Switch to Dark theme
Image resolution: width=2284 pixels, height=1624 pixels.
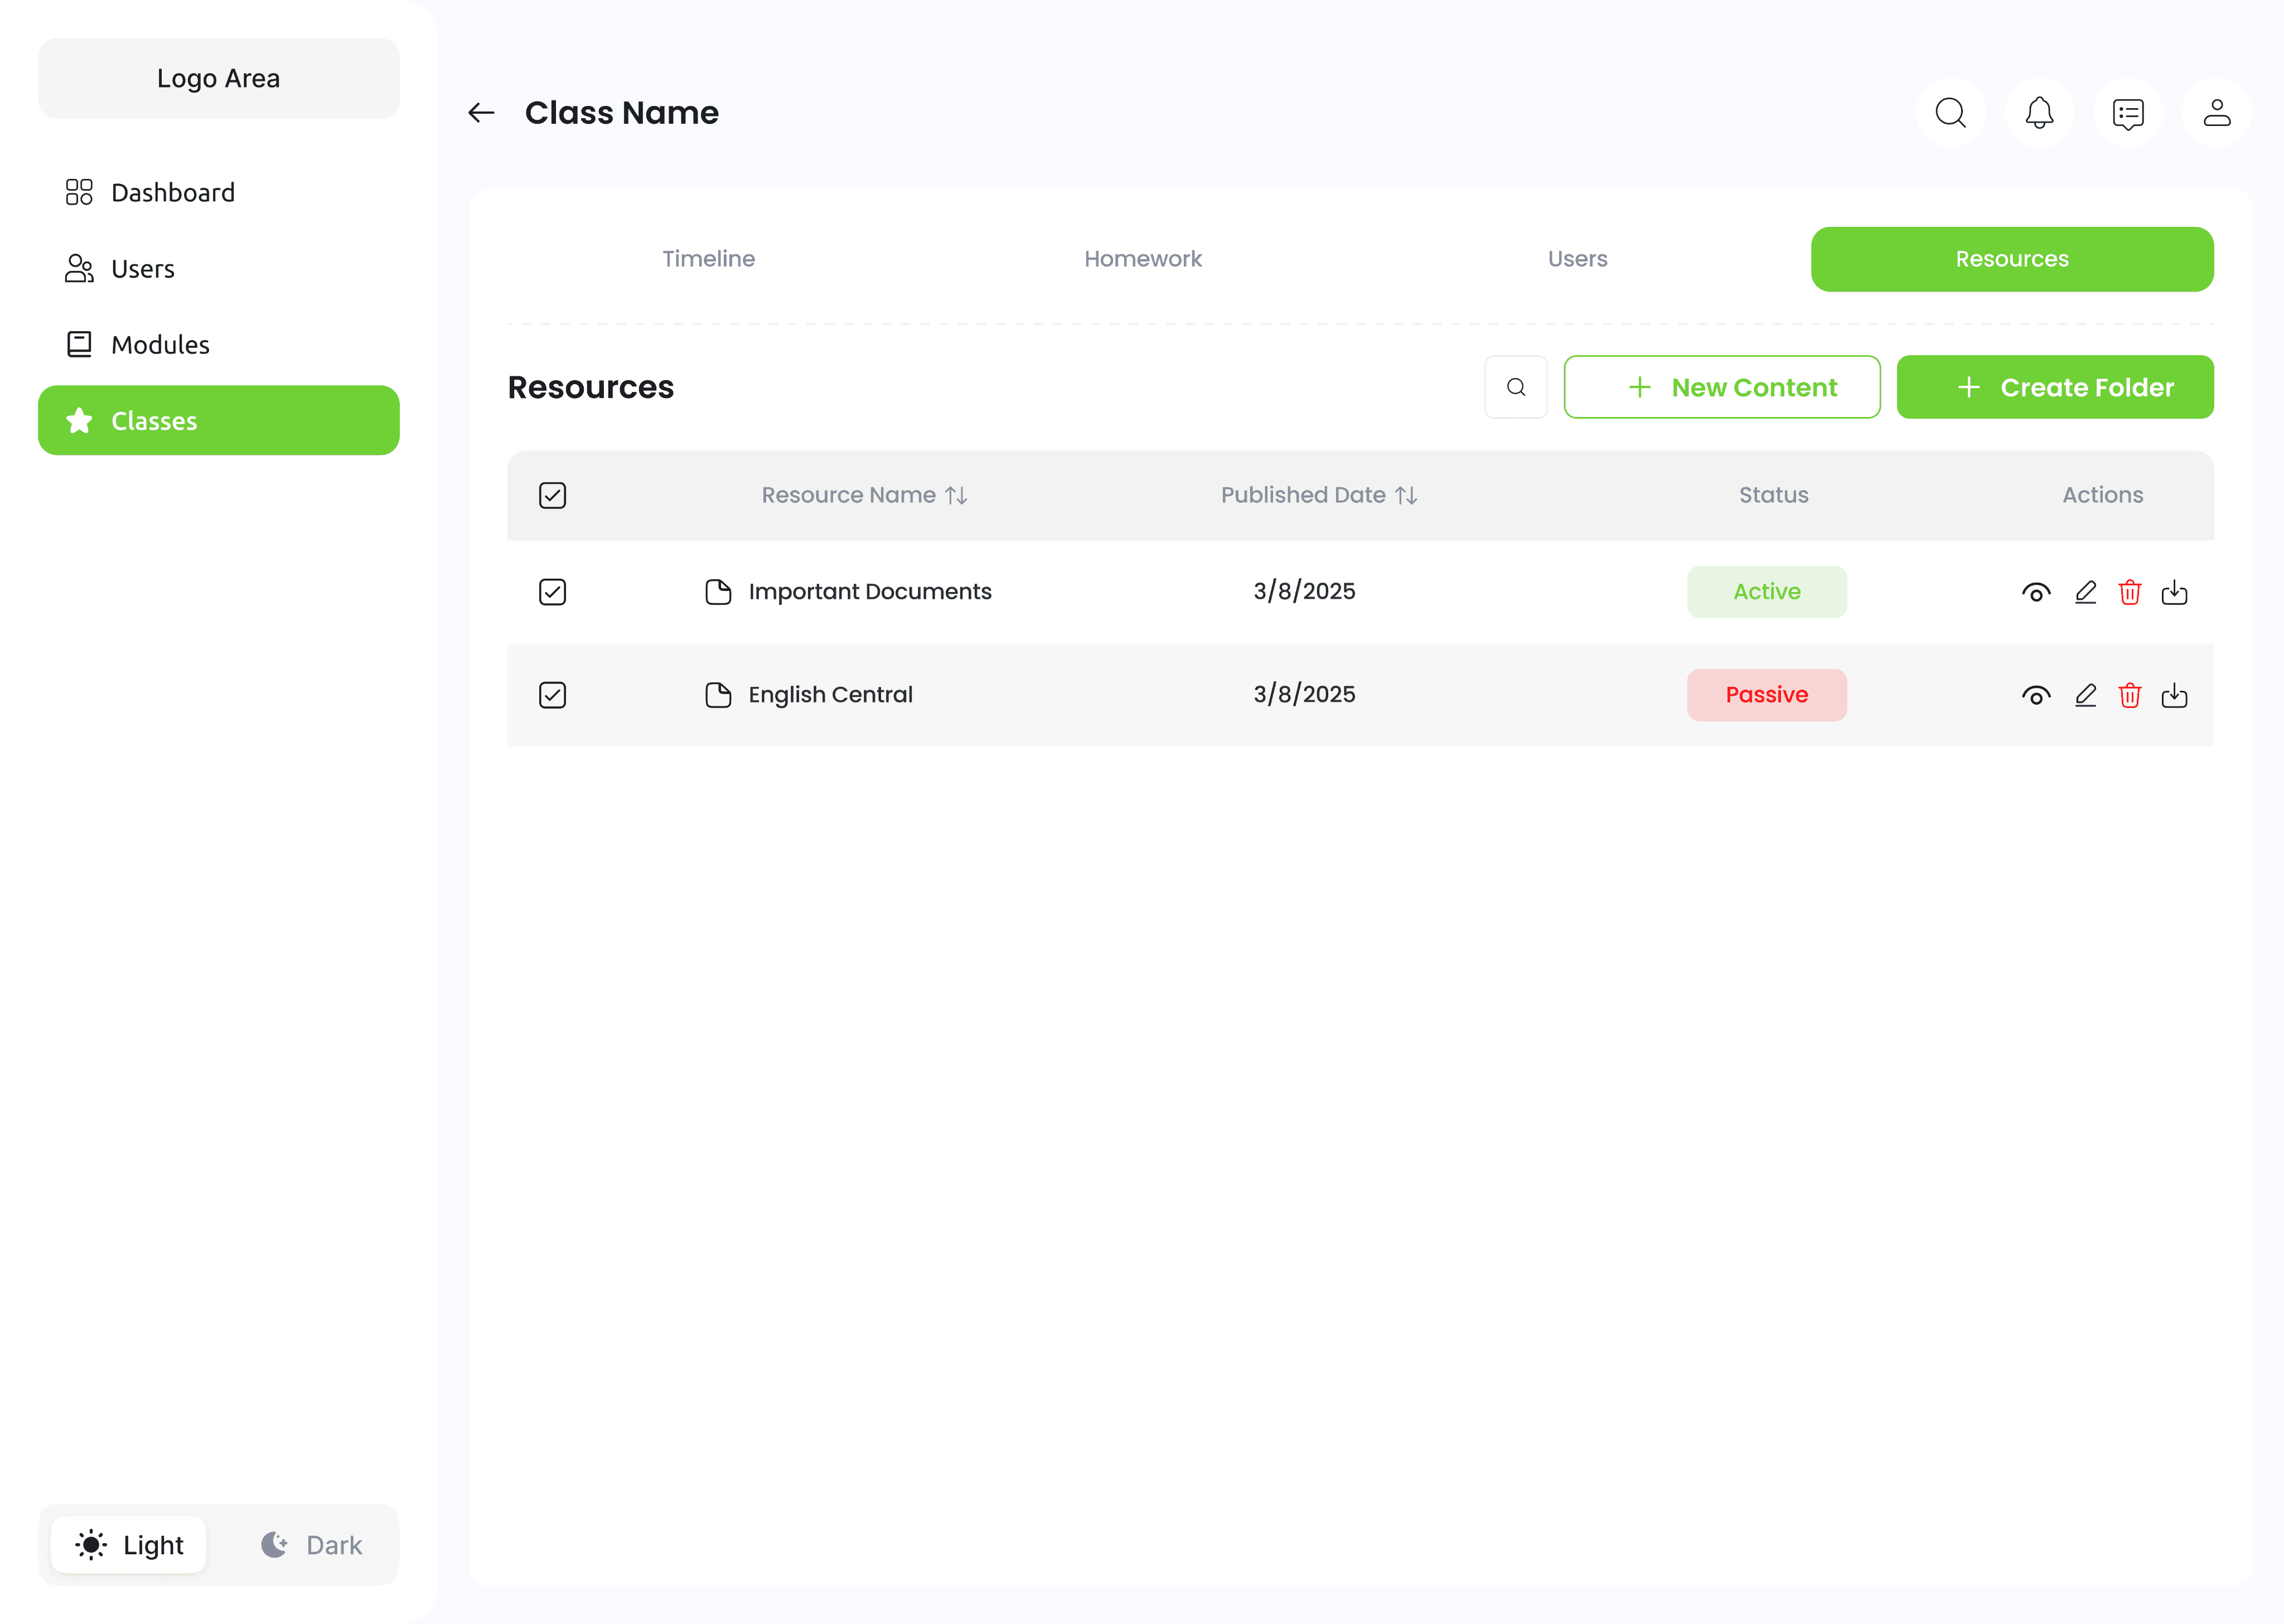tap(312, 1545)
